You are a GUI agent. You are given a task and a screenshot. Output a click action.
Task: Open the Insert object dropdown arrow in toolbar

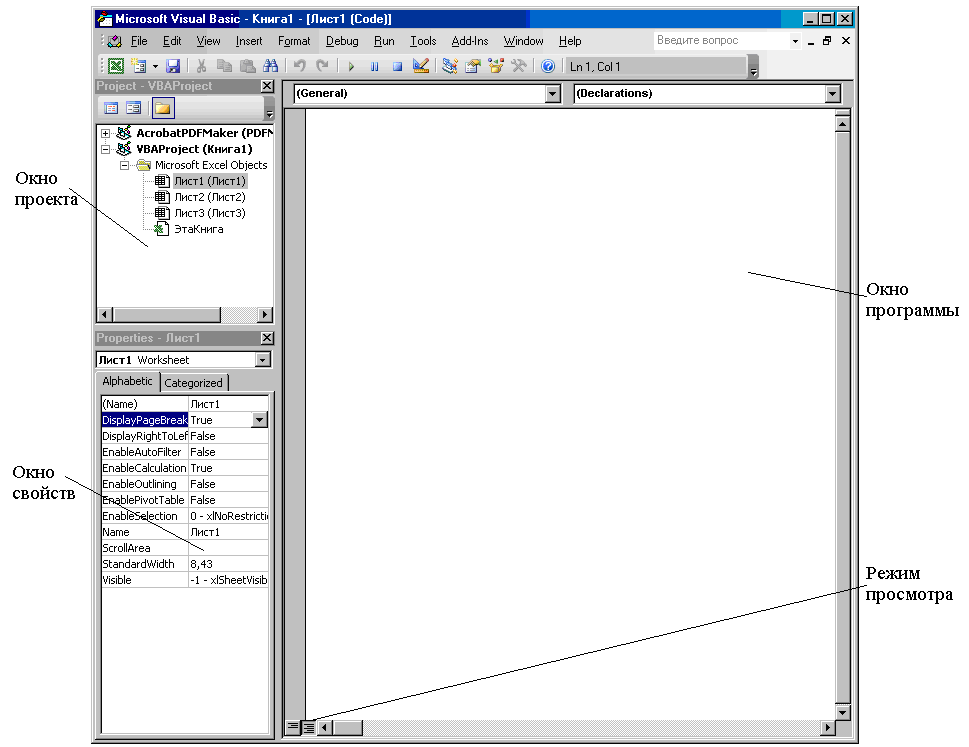(155, 66)
